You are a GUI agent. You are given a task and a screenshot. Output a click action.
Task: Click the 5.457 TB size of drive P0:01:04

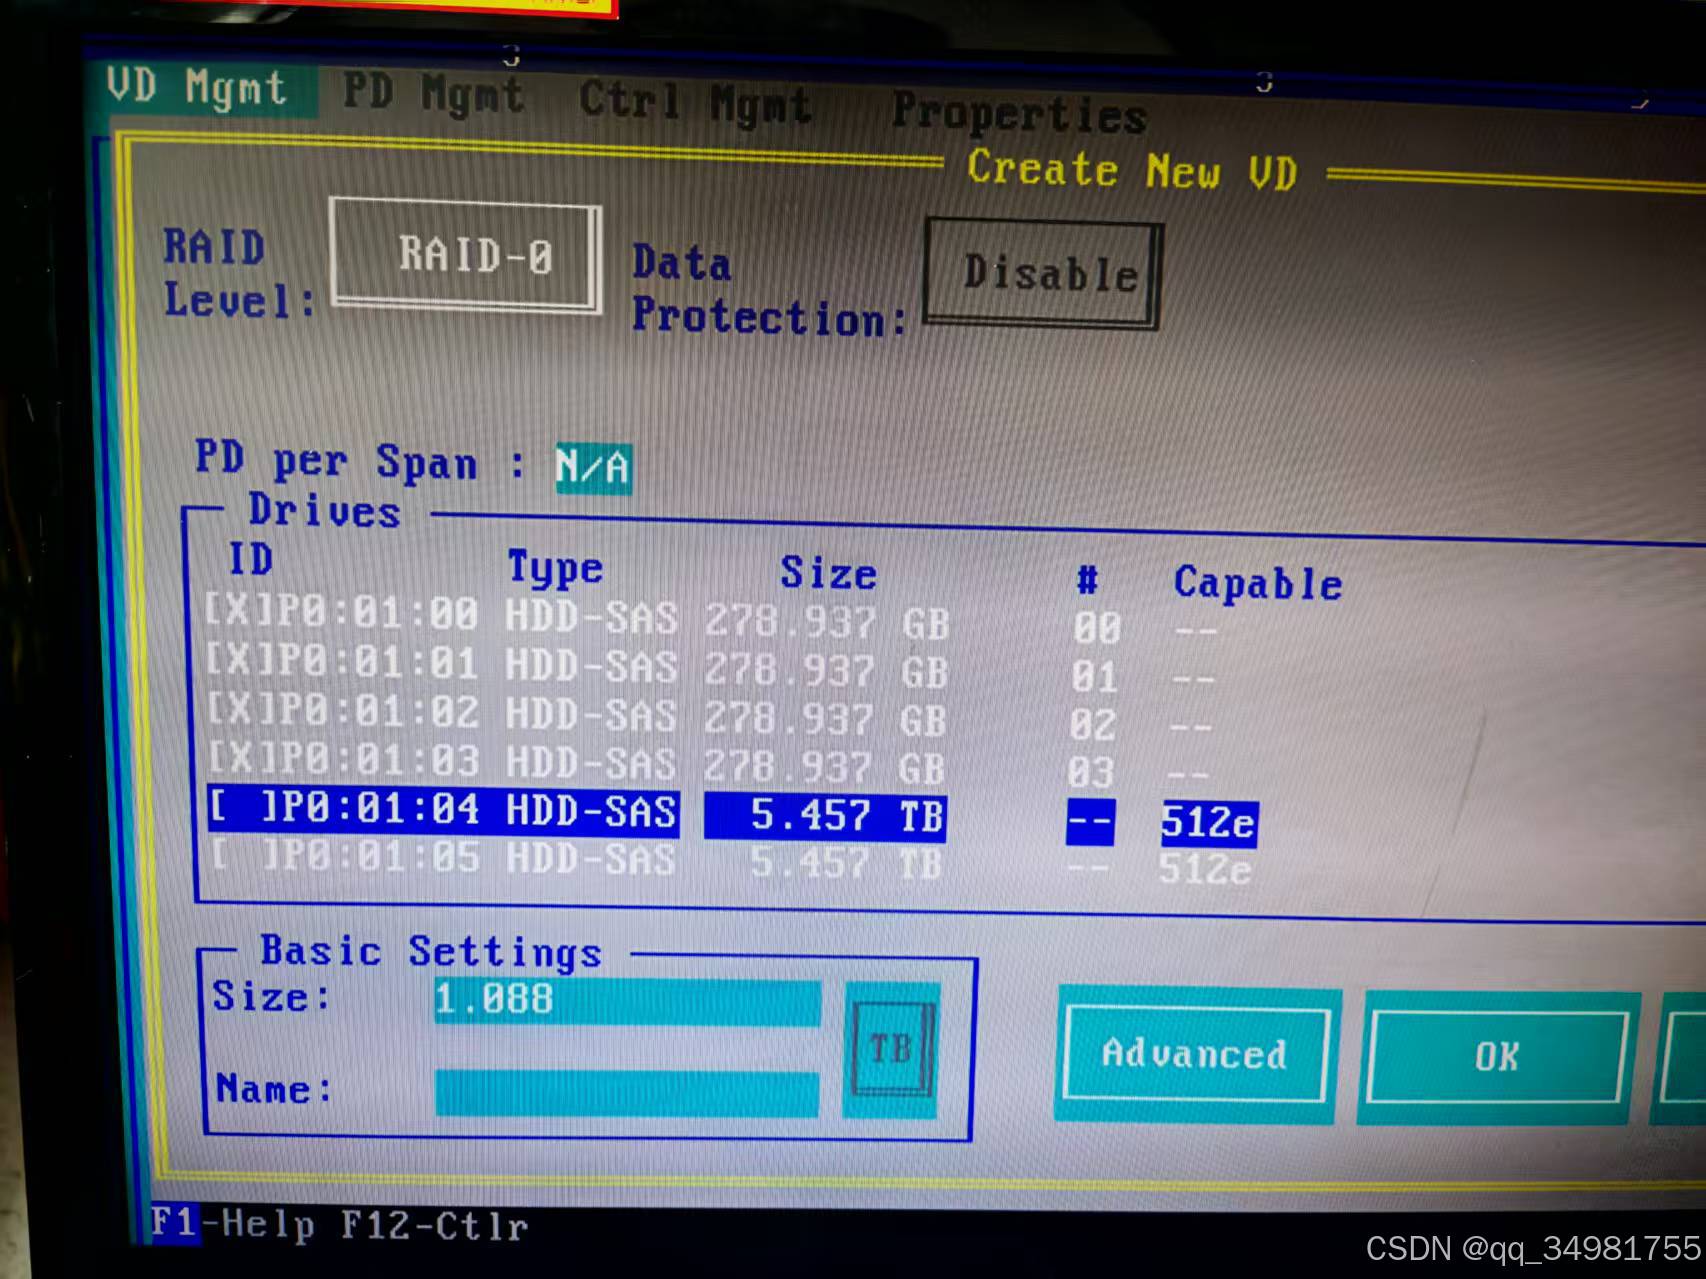coord(826,816)
